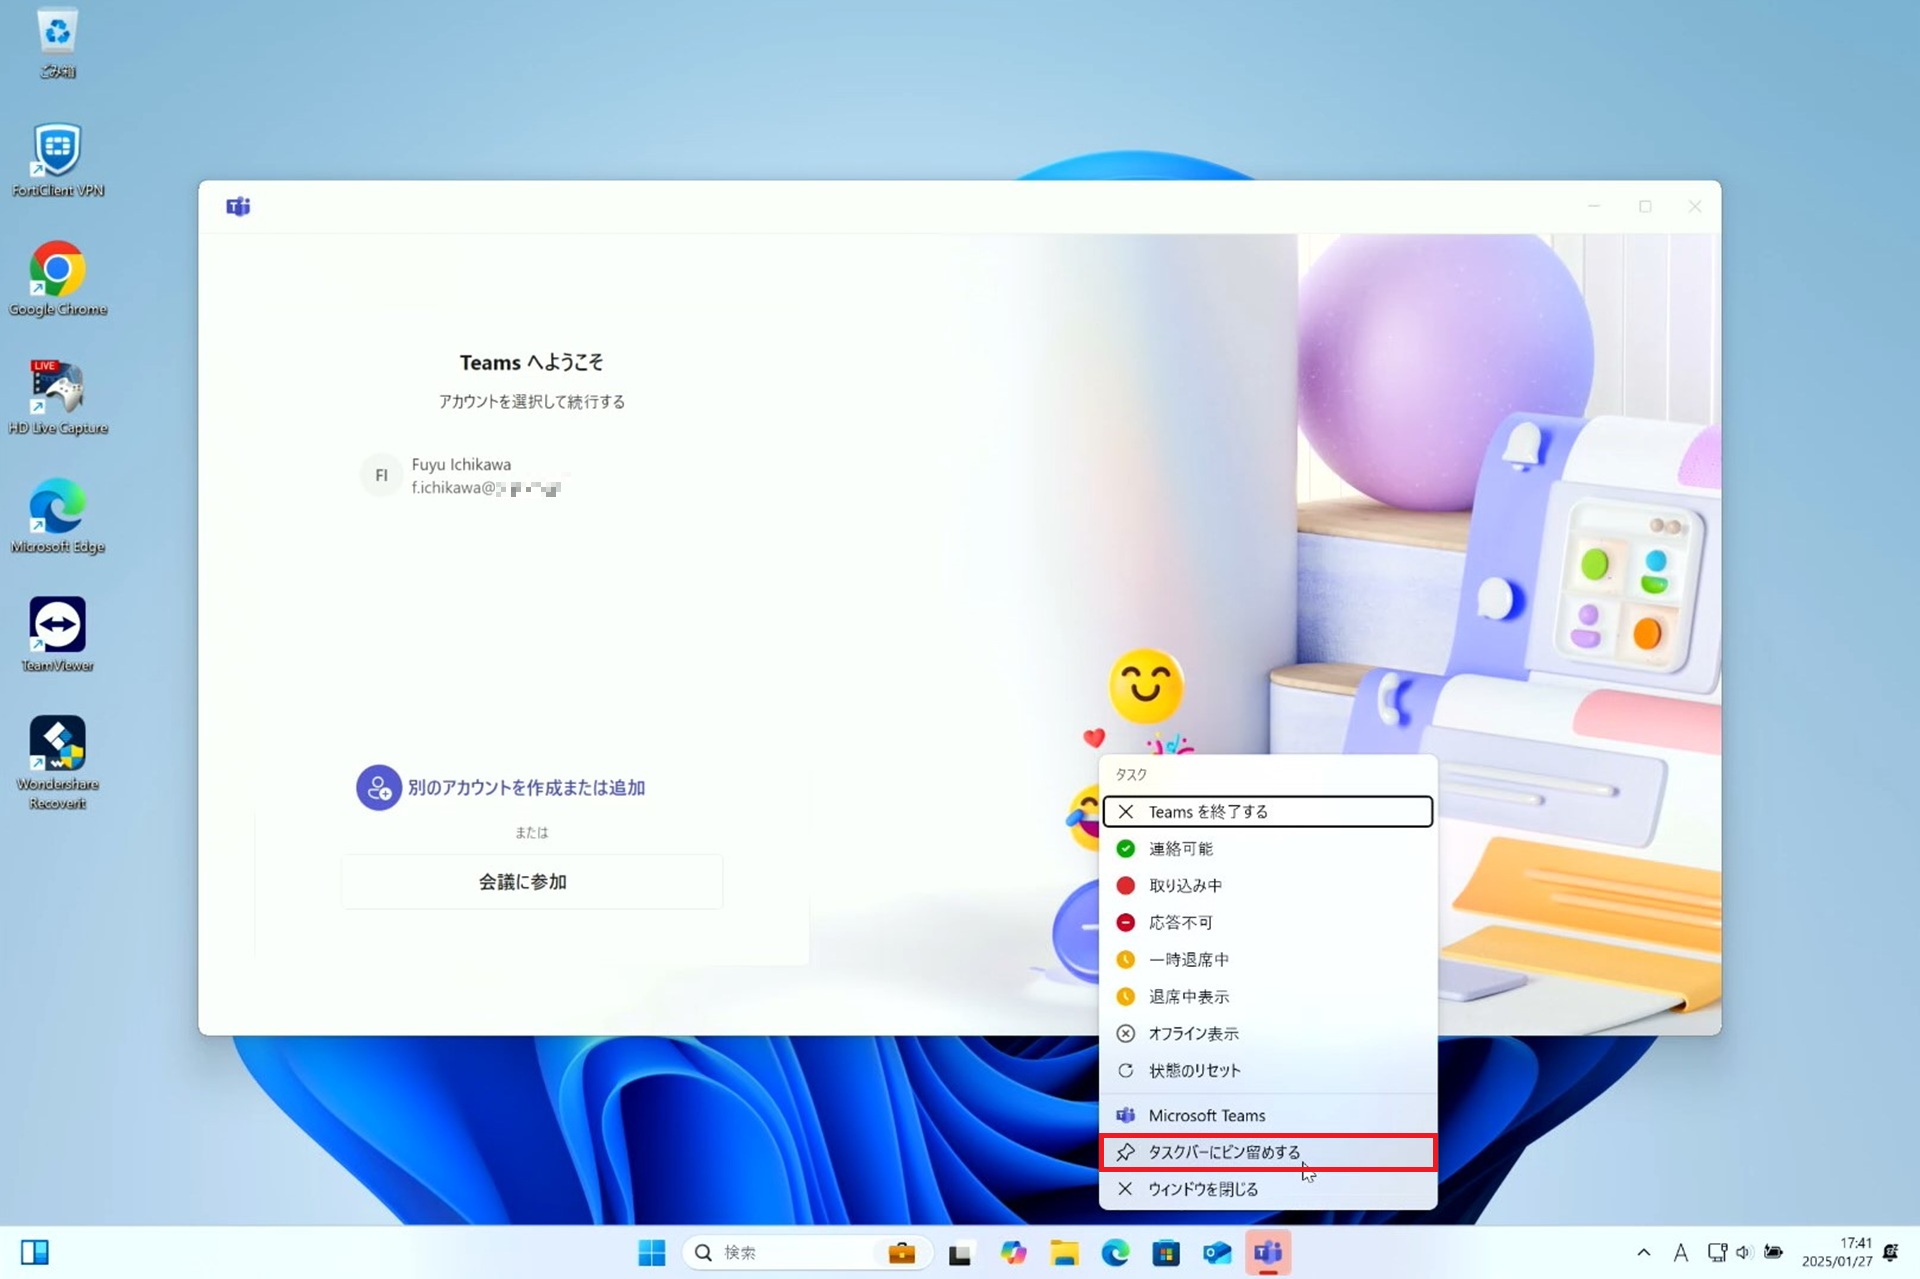Set status to 連絡可能
This screenshot has width=1920, height=1279.
[x=1267, y=848]
